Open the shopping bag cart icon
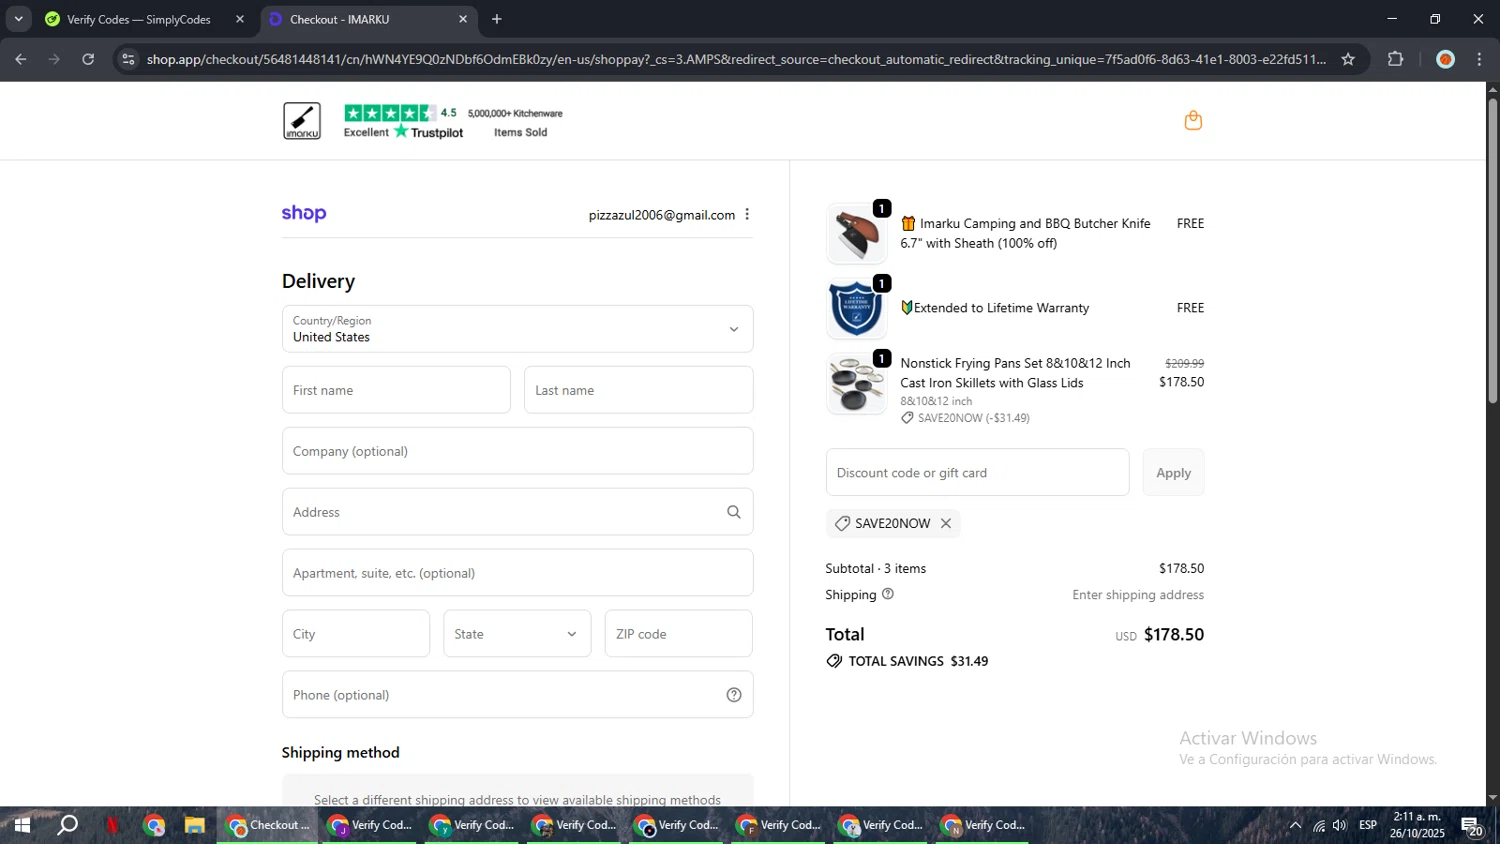 pyautogui.click(x=1192, y=121)
